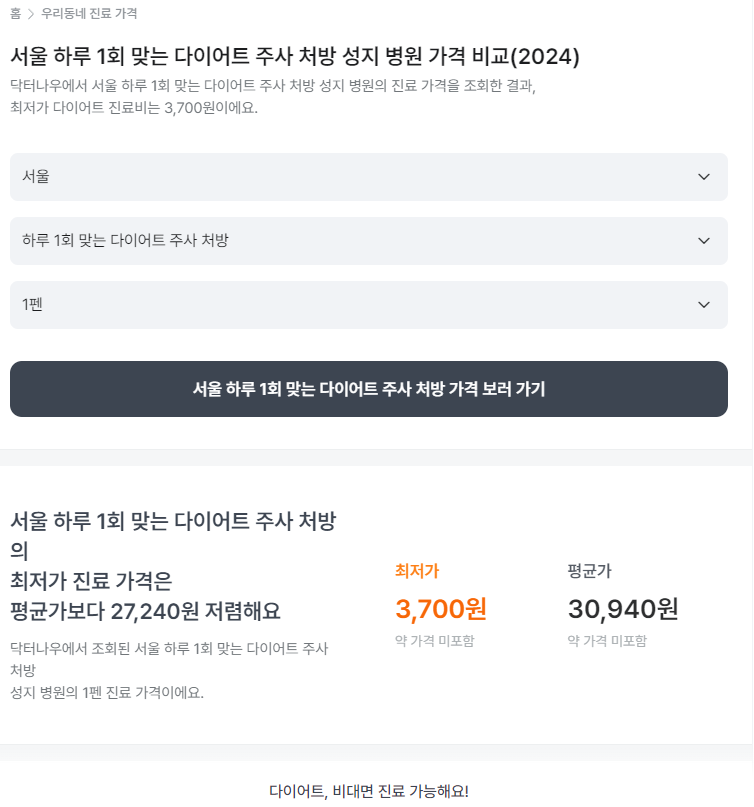Screen dimensions: 754x807
Task: Expand the chevron on the 서울 selector
Action: [x=704, y=176]
